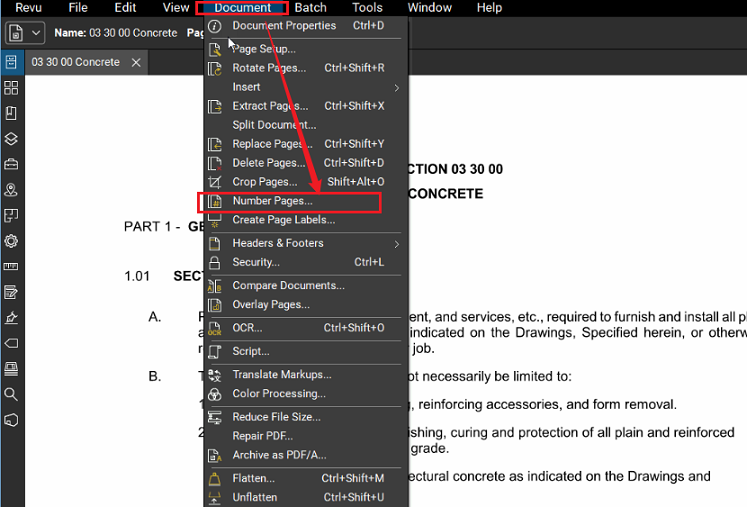Open the Window menu
The height and width of the screenshot is (507, 747).
point(430,8)
